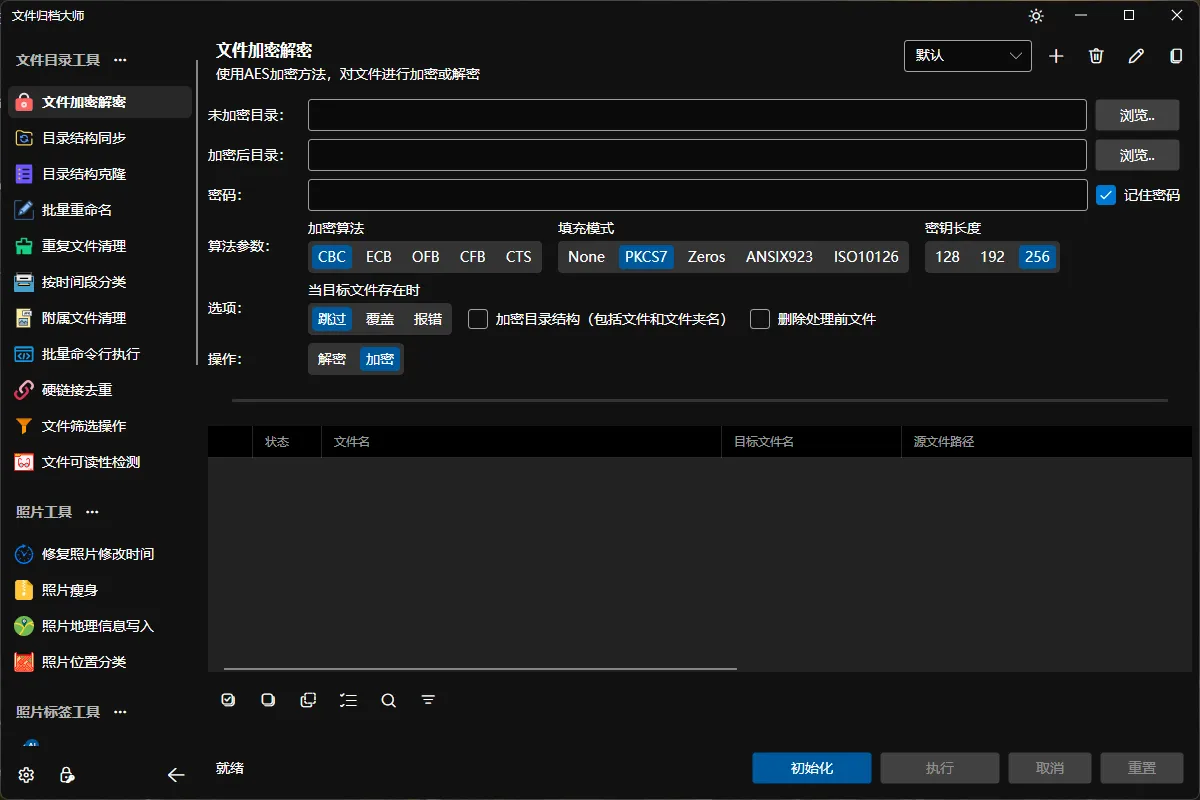Click the select-all checkbox icon under the list
The image size is (1200, 800).
pos(228,700)
